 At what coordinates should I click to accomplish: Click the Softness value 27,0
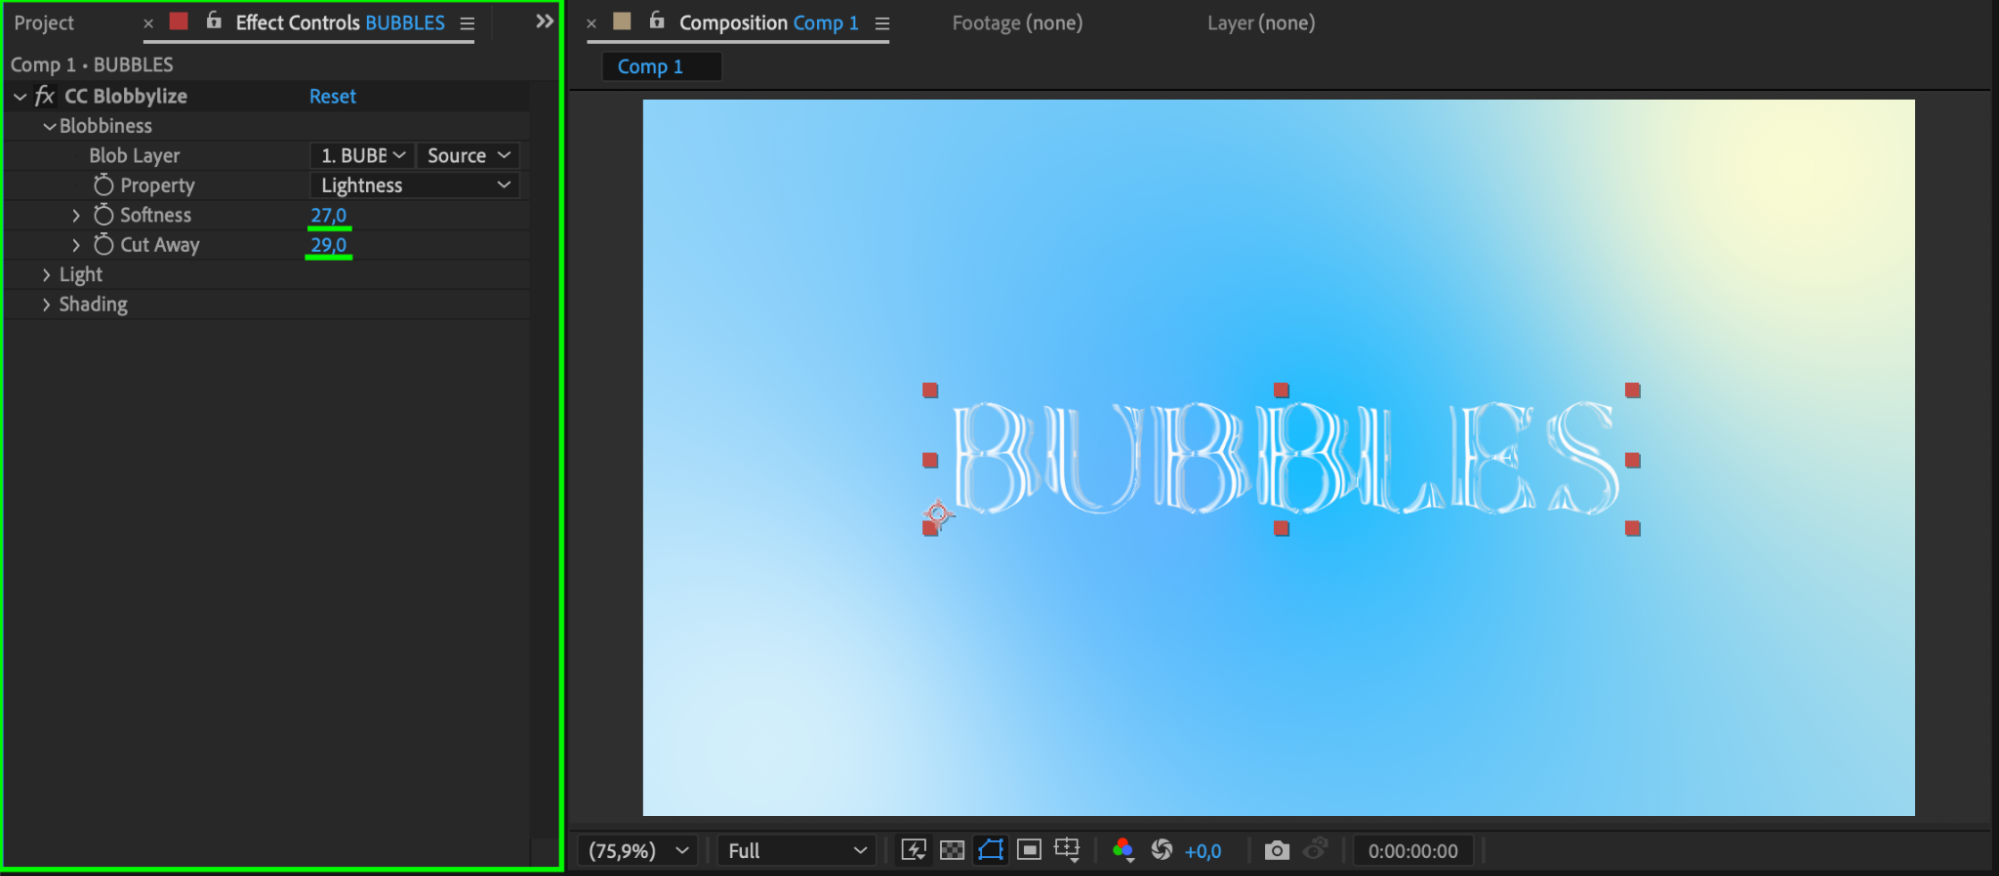[x=328, y=216]
